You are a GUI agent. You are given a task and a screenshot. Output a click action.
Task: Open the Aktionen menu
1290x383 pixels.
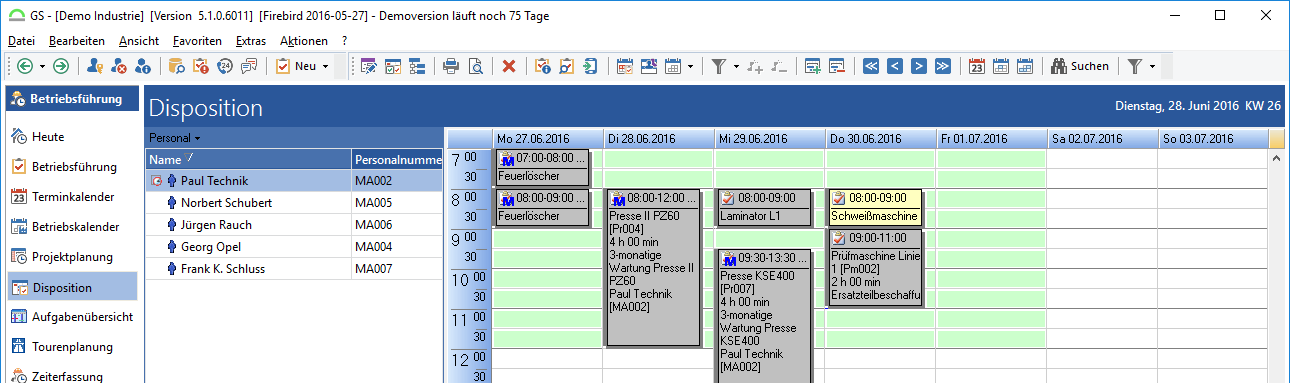[304, 41]
